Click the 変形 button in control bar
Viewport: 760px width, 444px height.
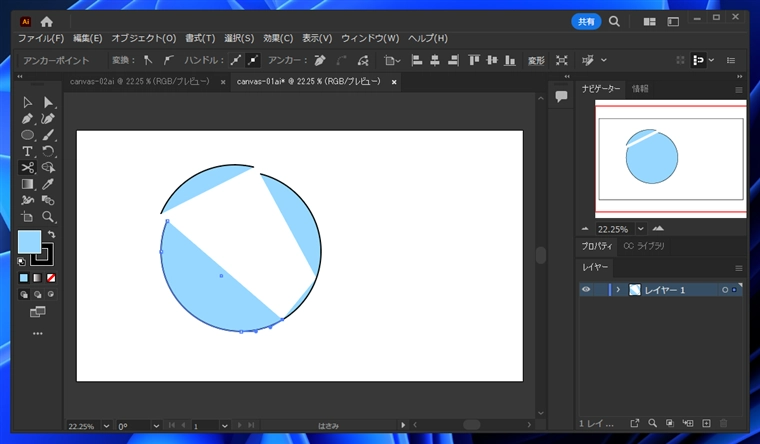(x=536, y=61)
